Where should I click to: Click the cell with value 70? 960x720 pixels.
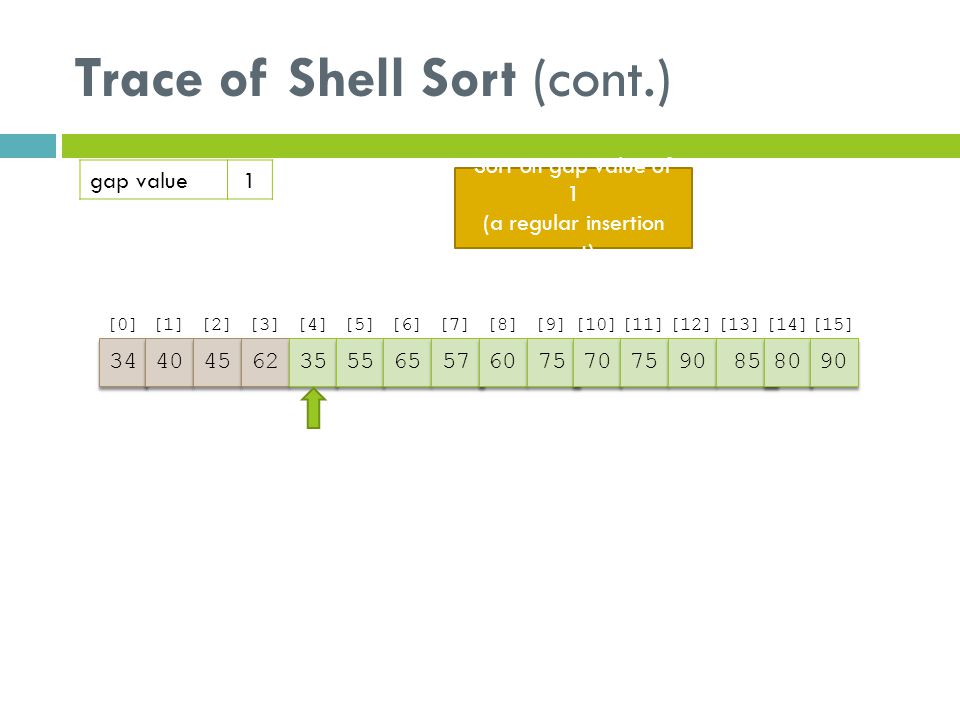(598, 362)
